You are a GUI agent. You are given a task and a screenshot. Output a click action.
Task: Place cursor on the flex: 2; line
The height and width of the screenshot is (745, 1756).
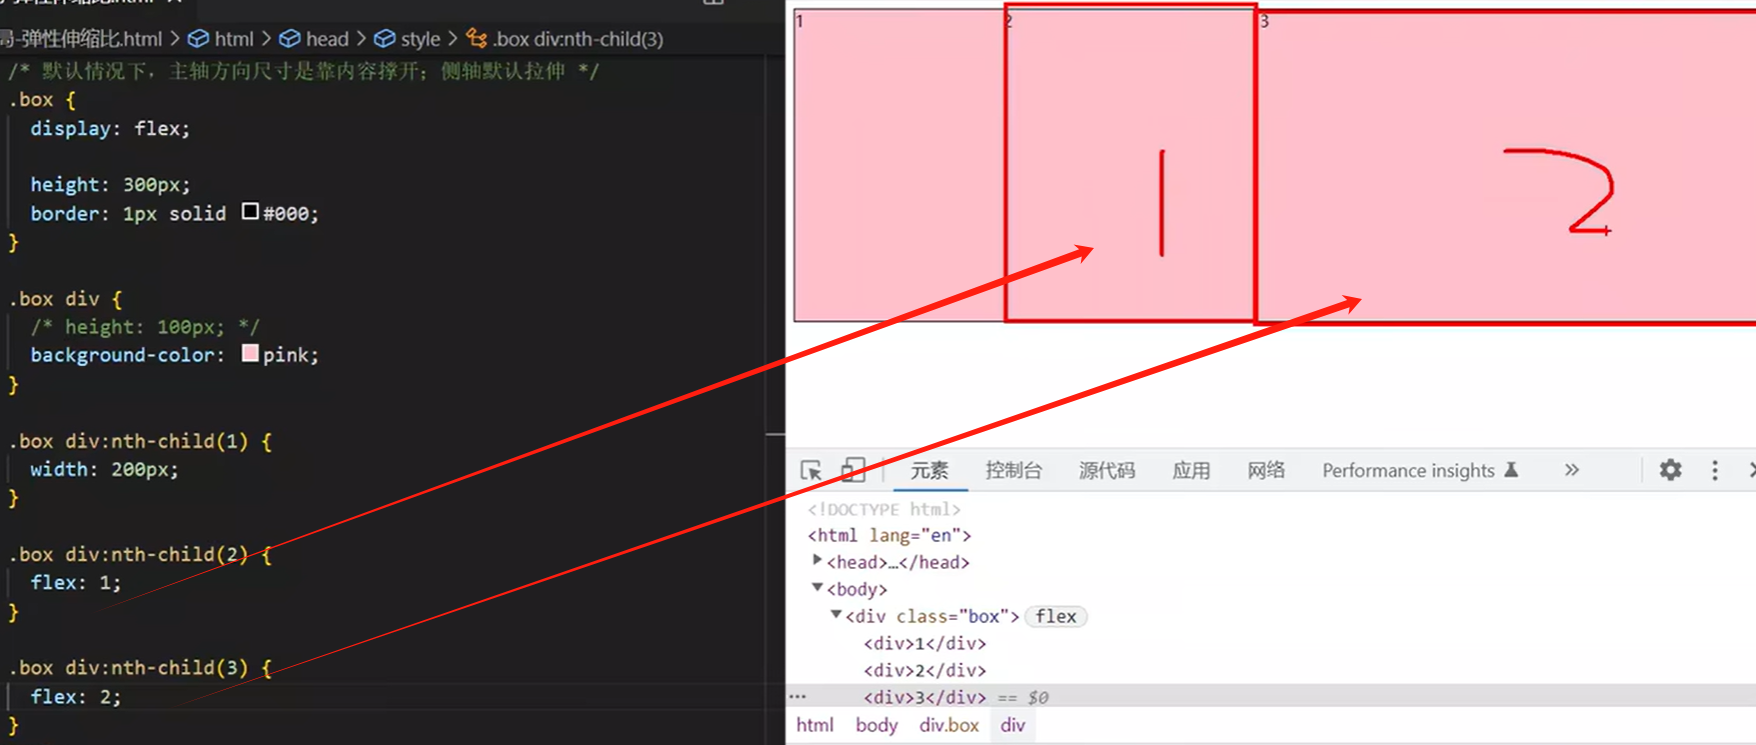coord(76,696)
